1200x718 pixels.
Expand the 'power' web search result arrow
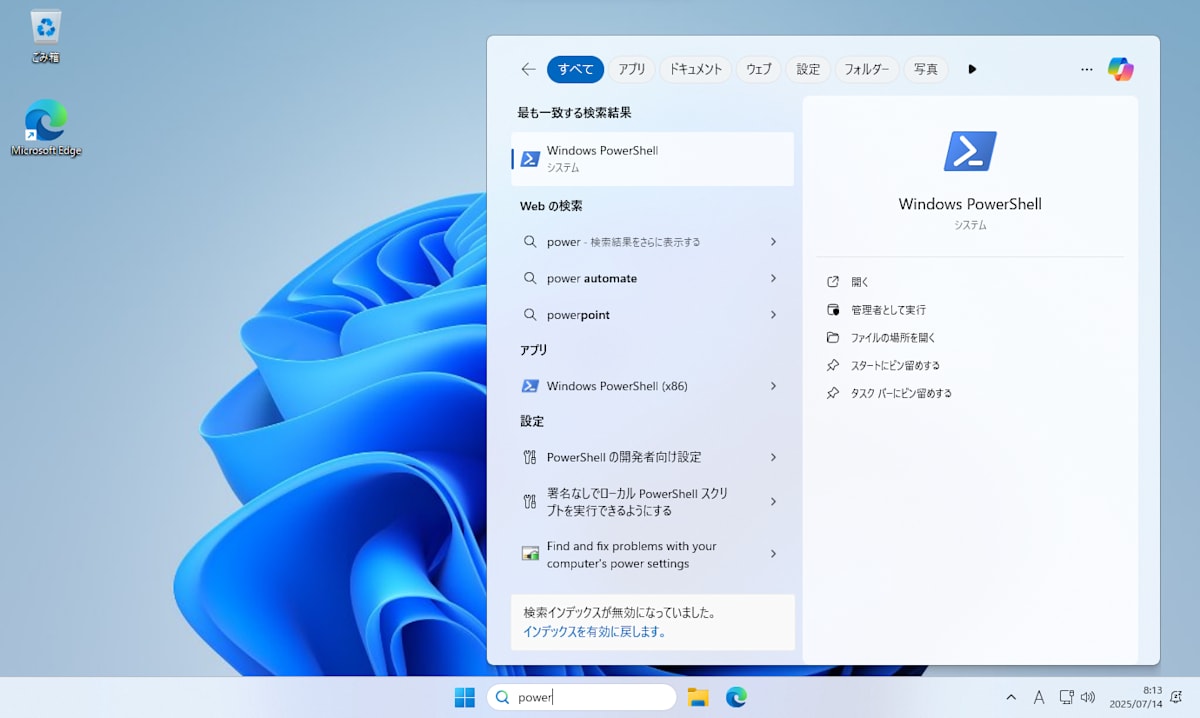coord(773,242)
